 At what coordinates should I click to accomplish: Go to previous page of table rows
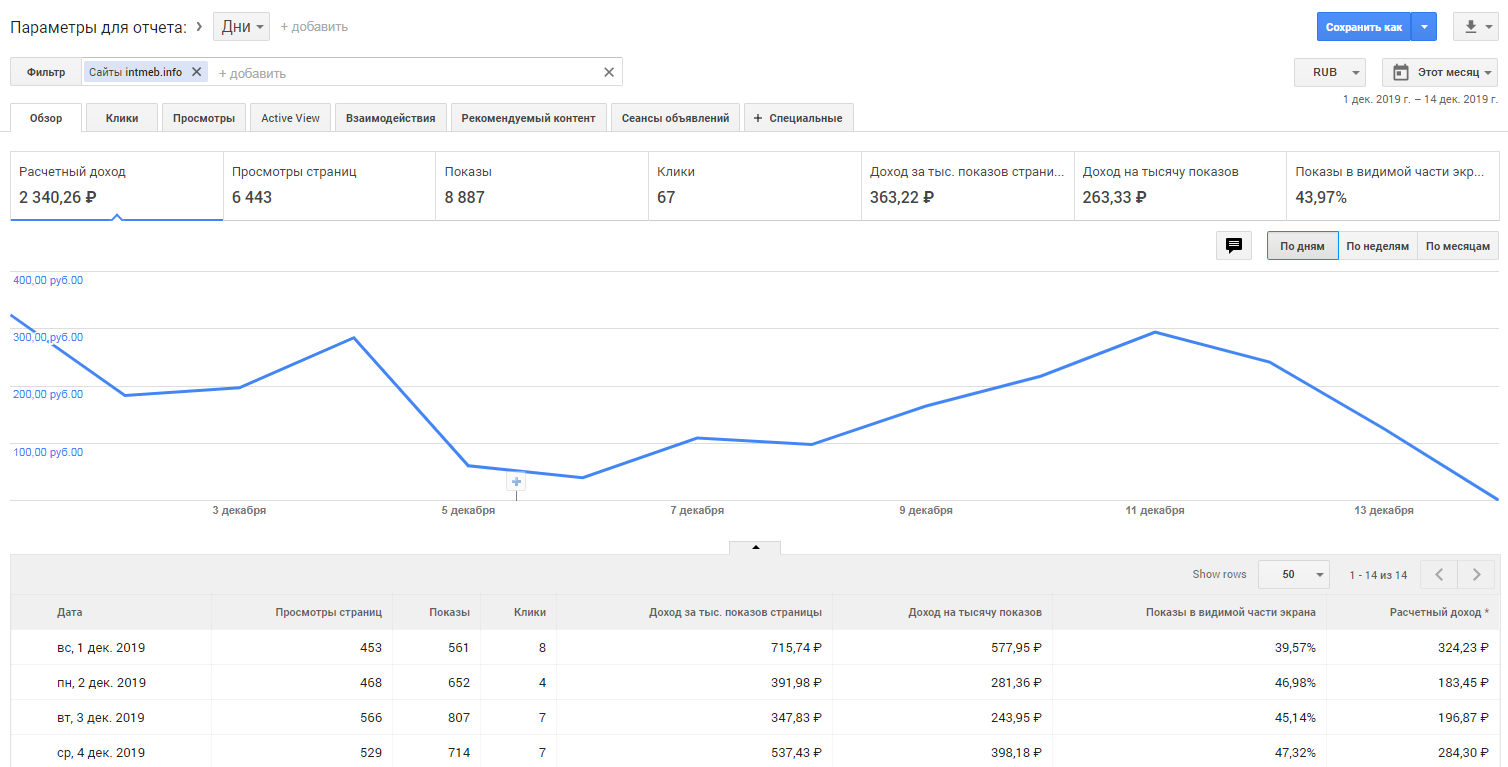(1439, 574)
